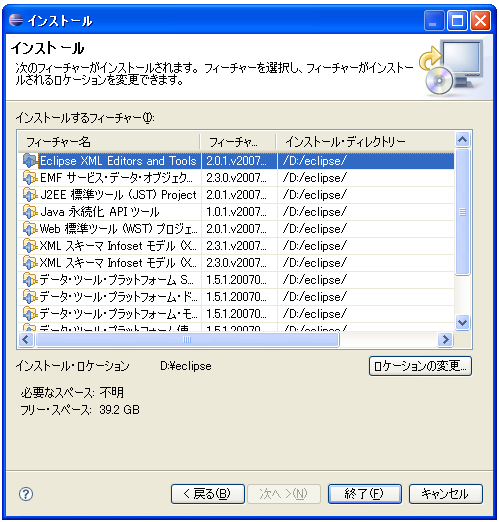
Task: Click feature icon beside EMF サービス・データ row
Action: click(x=30, y=178)
